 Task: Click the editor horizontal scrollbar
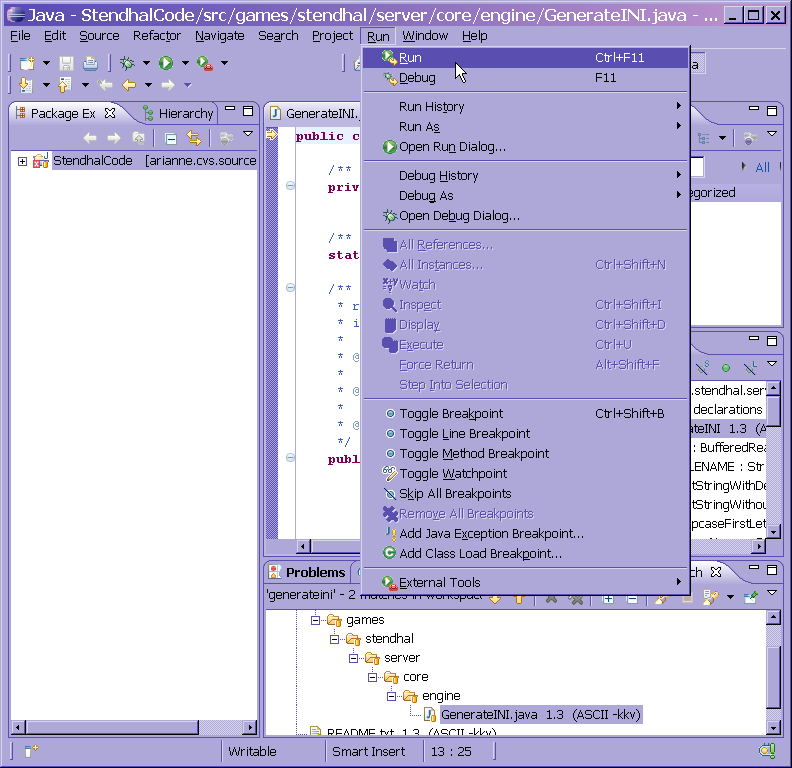pos(500,546)
